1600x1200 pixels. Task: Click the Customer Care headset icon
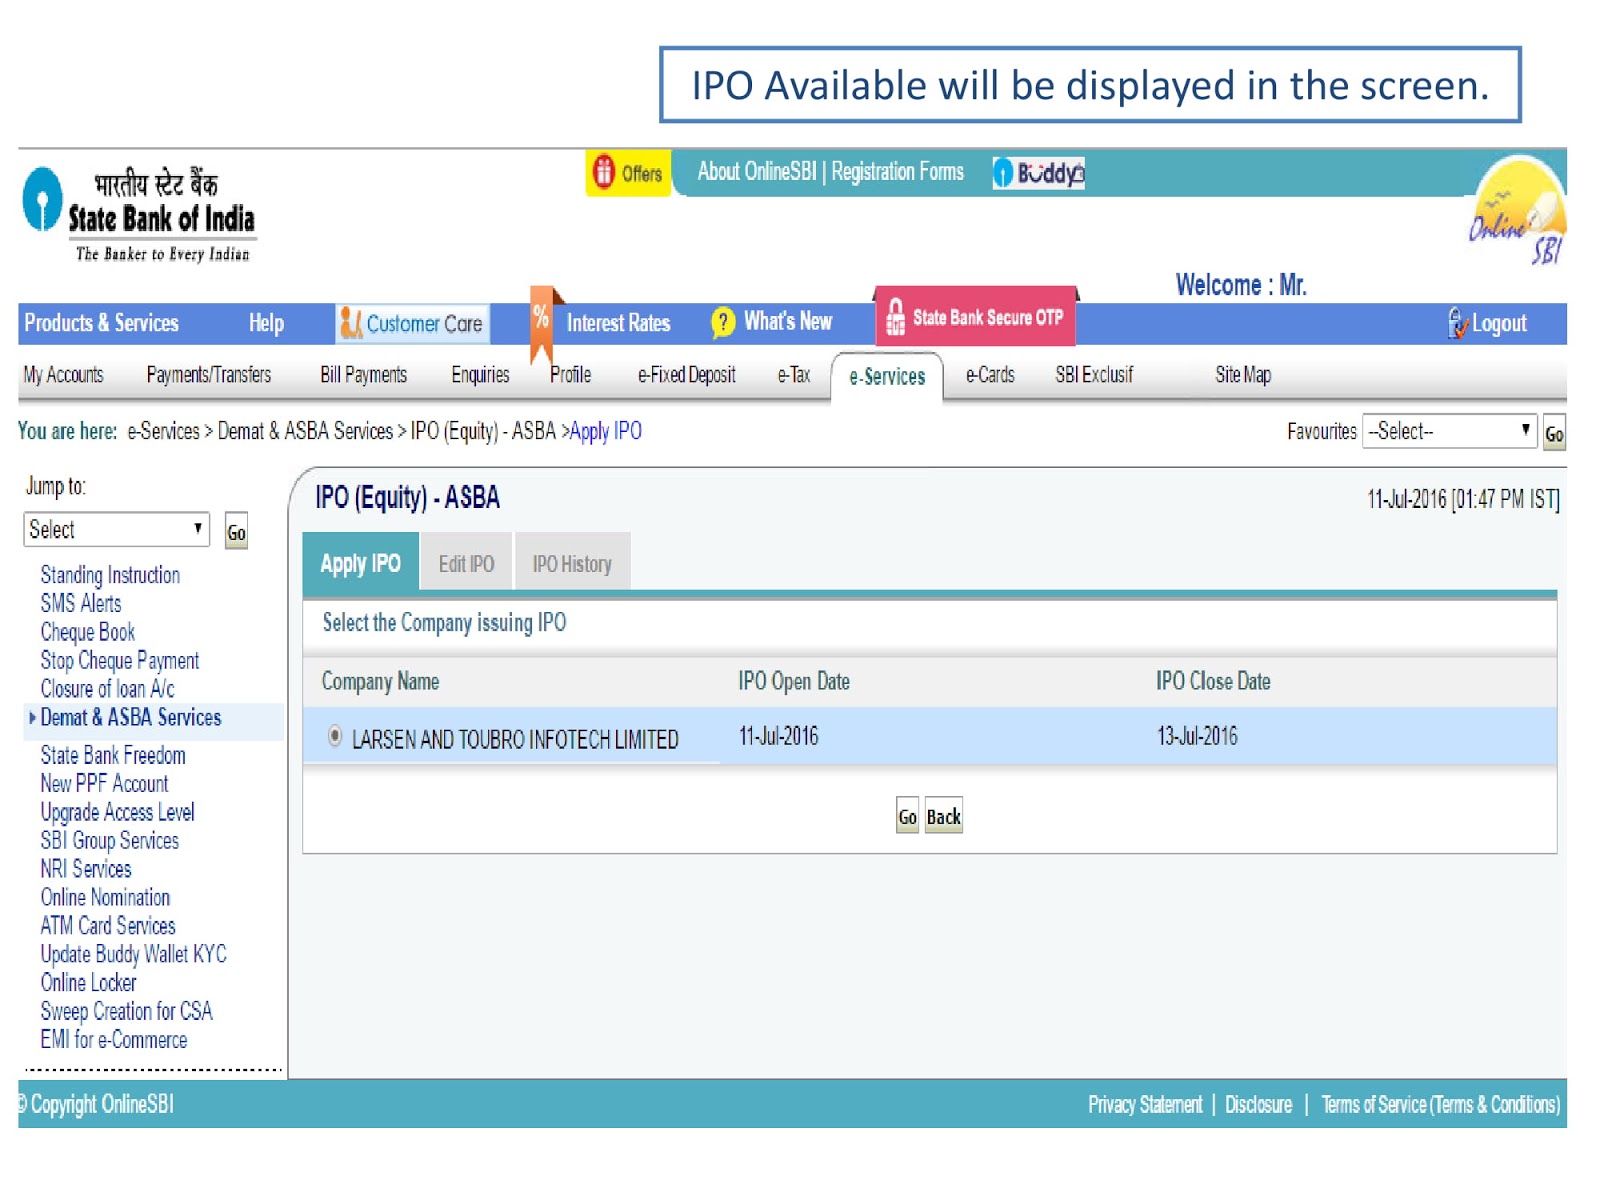351,323
